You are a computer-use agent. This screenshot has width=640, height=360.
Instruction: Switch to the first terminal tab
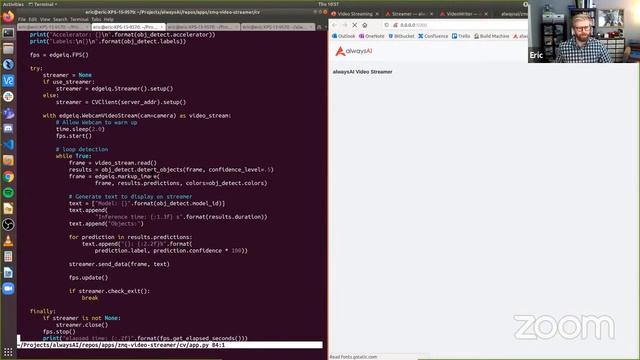54,27
